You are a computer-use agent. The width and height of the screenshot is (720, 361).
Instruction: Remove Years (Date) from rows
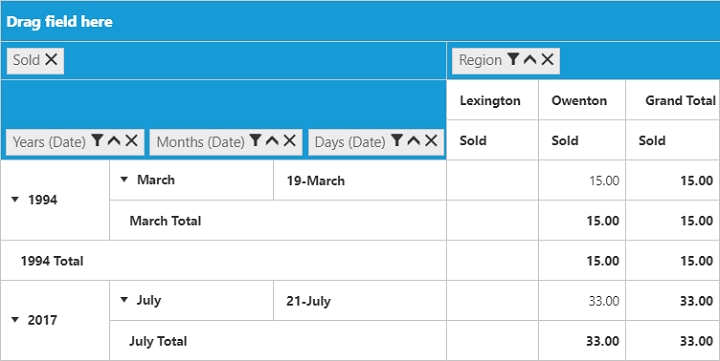pos(131,141)
